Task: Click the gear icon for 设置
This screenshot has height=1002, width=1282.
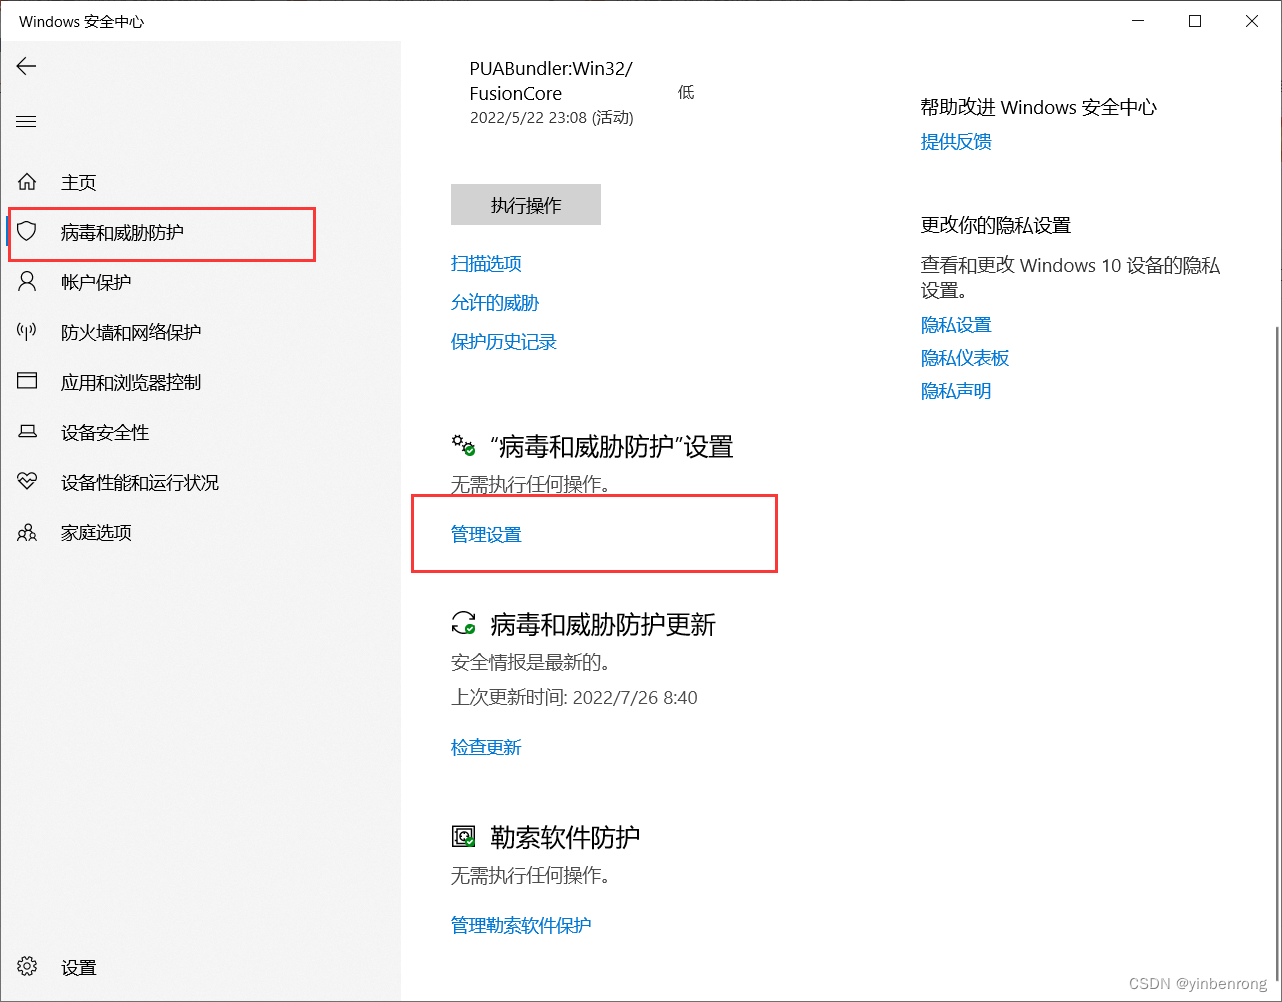Action: pyautogui.click(x=27, y=967)
